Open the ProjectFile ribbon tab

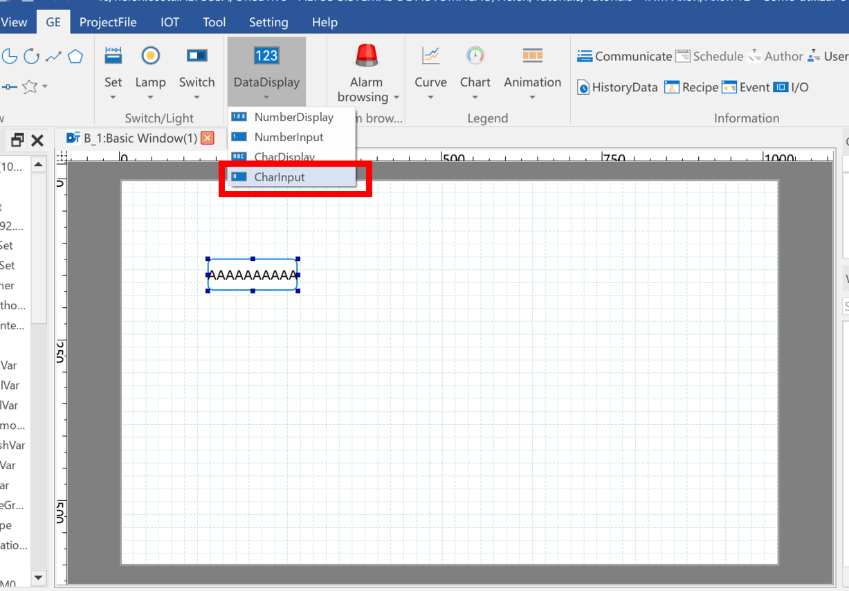pyautogui.click(x=108, y=22)
